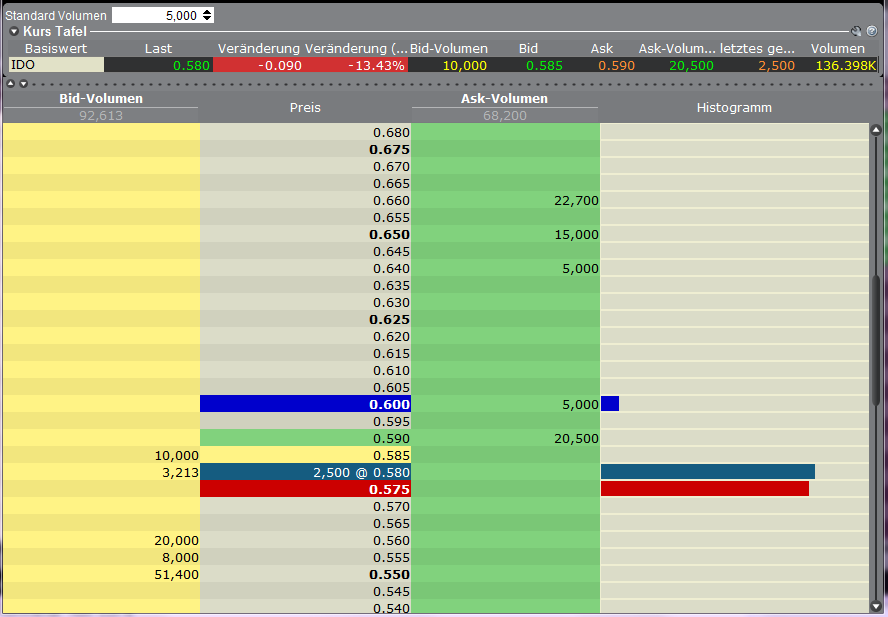The width and height of the screenshot is (888, 617).
Task: Click the bid total 92,613
Action: [101, 116]
